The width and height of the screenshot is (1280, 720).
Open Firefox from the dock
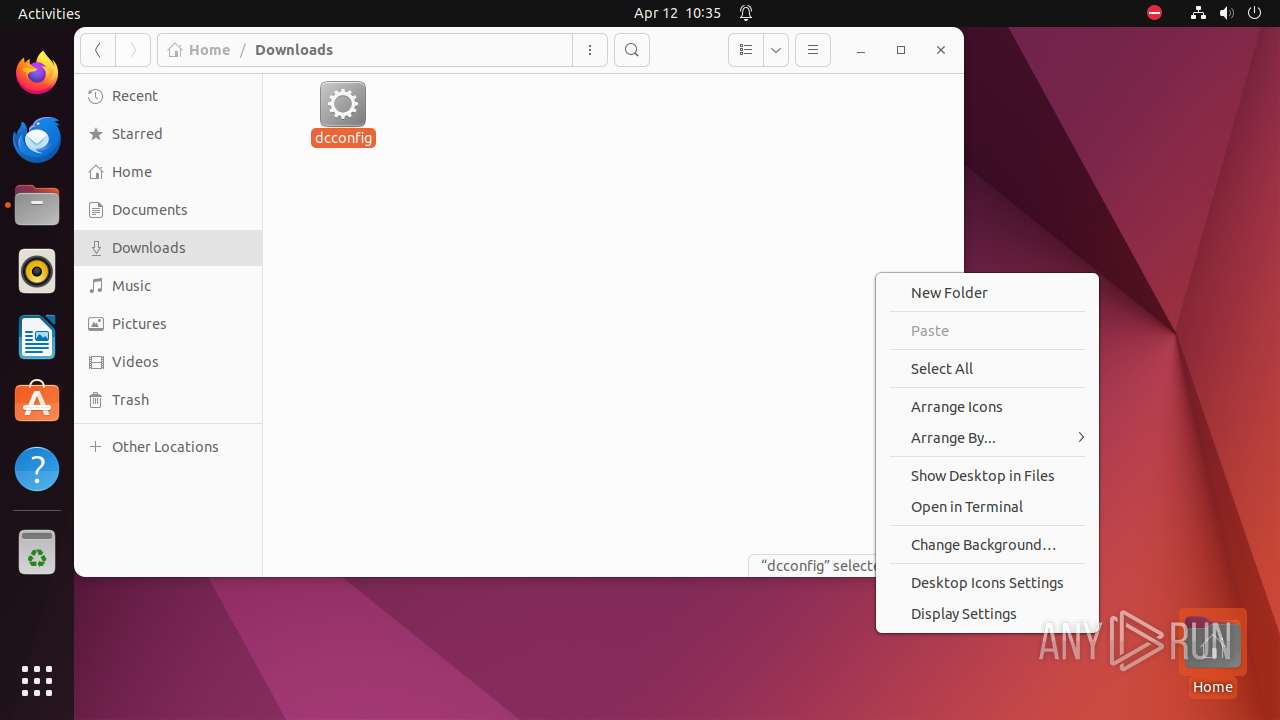click(37, 73)
